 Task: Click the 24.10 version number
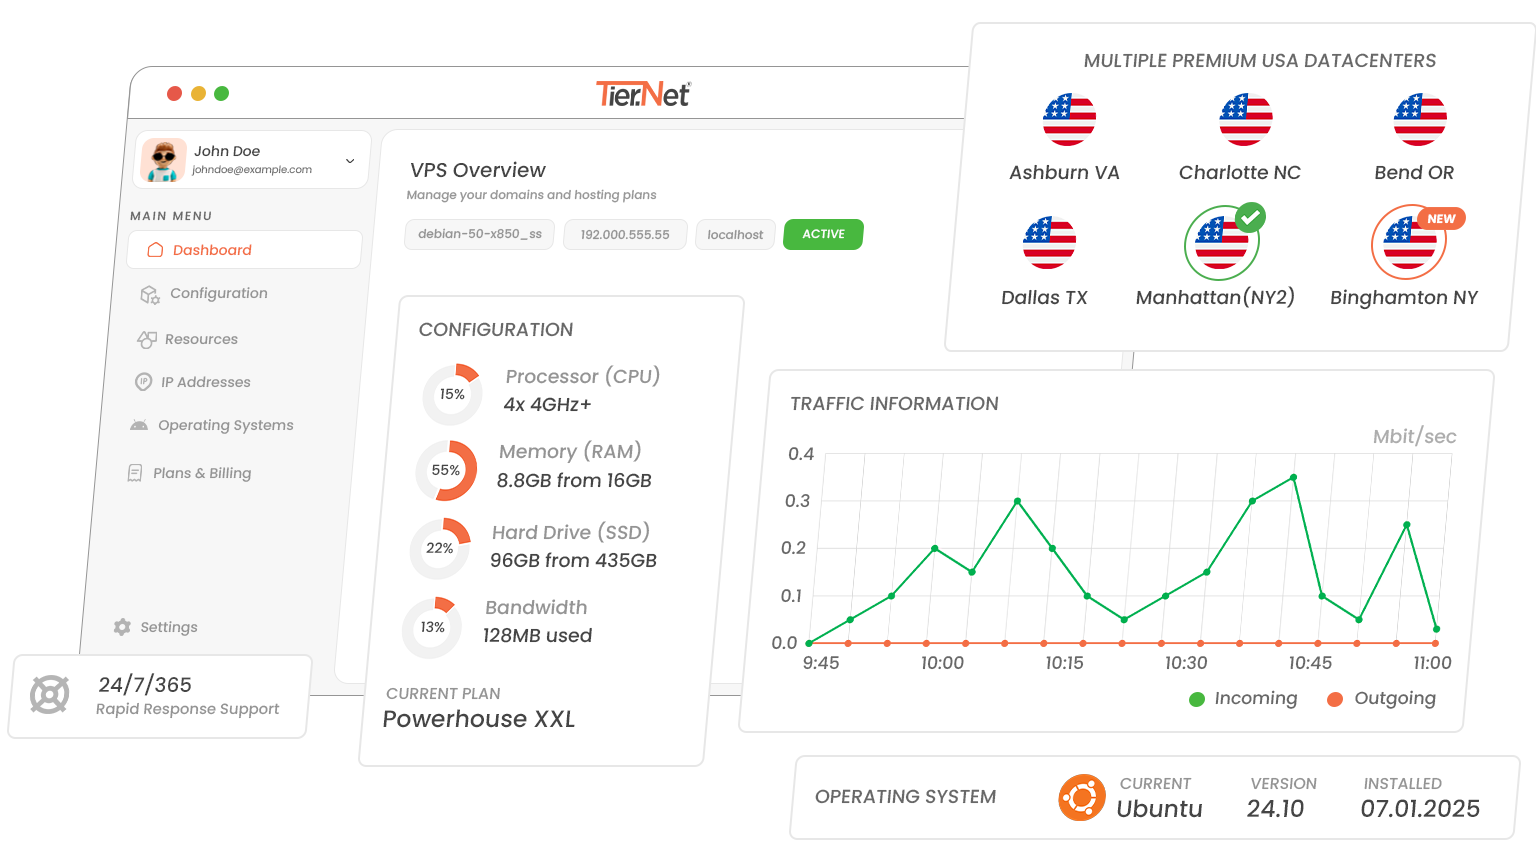[x=1275, y=809]
